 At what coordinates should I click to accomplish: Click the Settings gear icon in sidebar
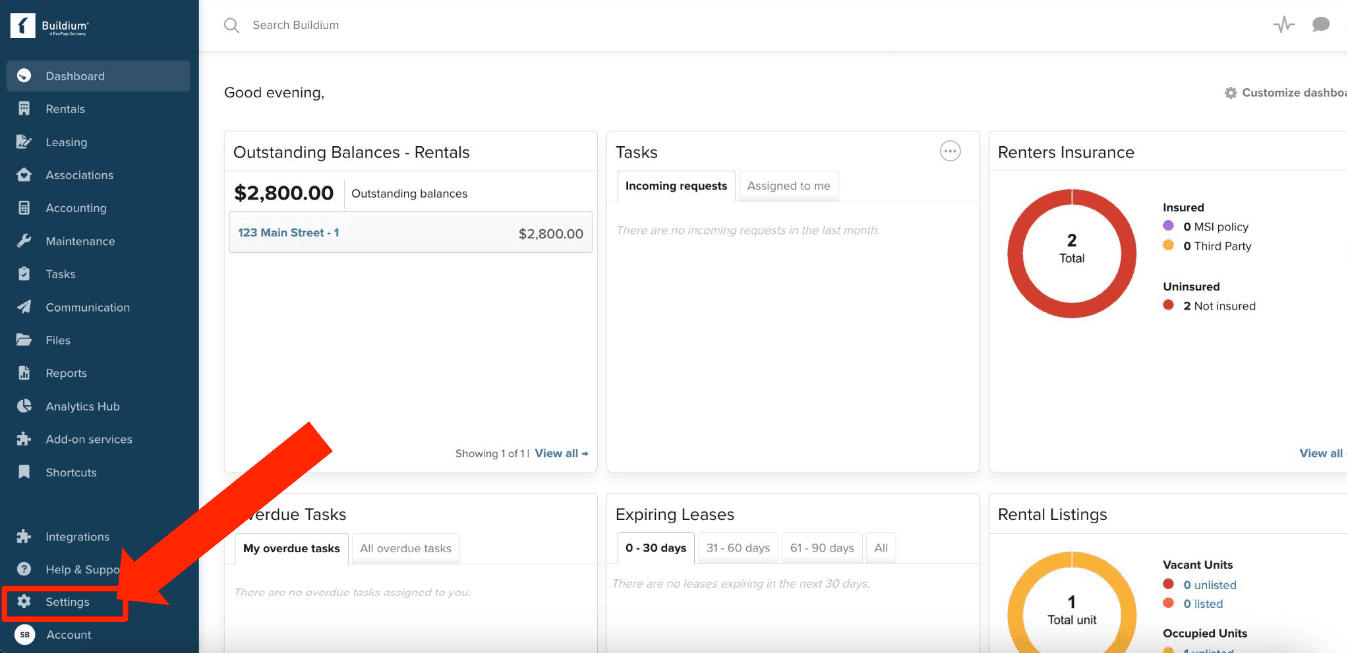[24, 602]
